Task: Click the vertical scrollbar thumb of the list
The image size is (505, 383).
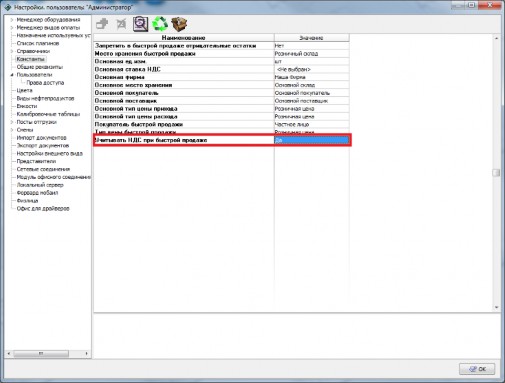Action: click(x=496, y=173)
